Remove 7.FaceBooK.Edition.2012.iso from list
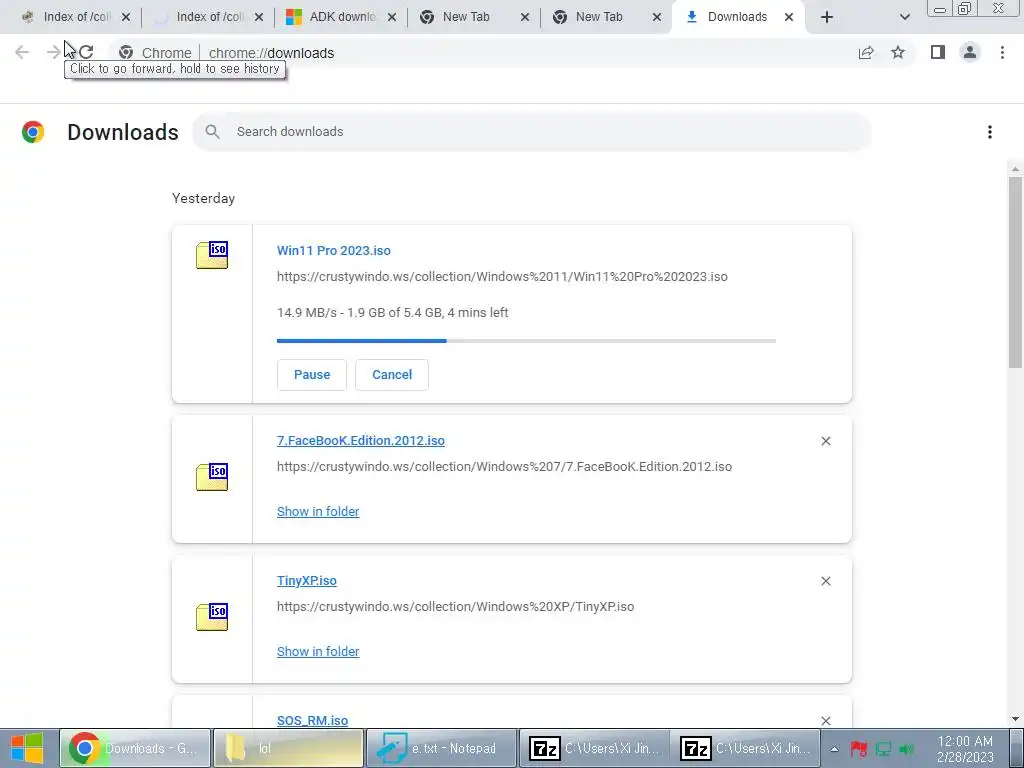This screenshot has height=768, width=1024. coord(825,441)
